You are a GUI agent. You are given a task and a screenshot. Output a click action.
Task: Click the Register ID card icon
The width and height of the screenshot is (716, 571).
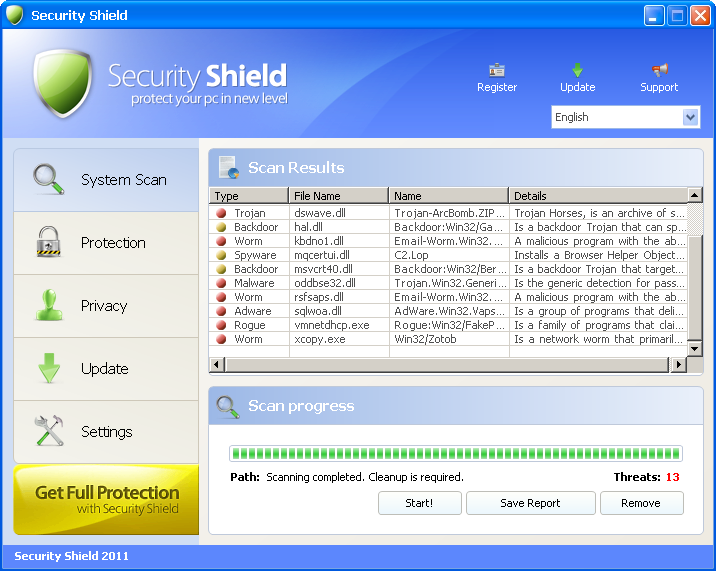[496, 70]
